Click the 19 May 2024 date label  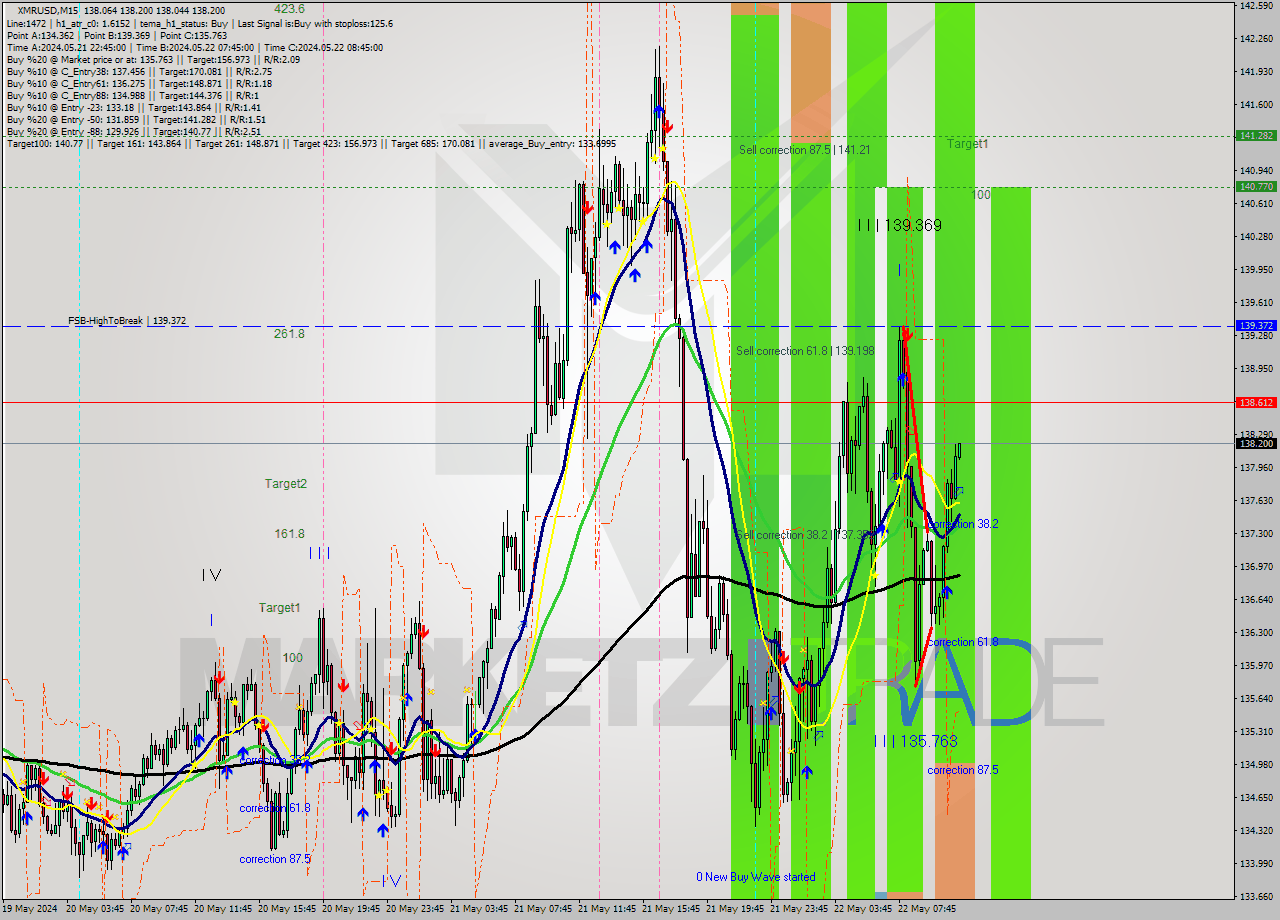(x=30, y=909)
